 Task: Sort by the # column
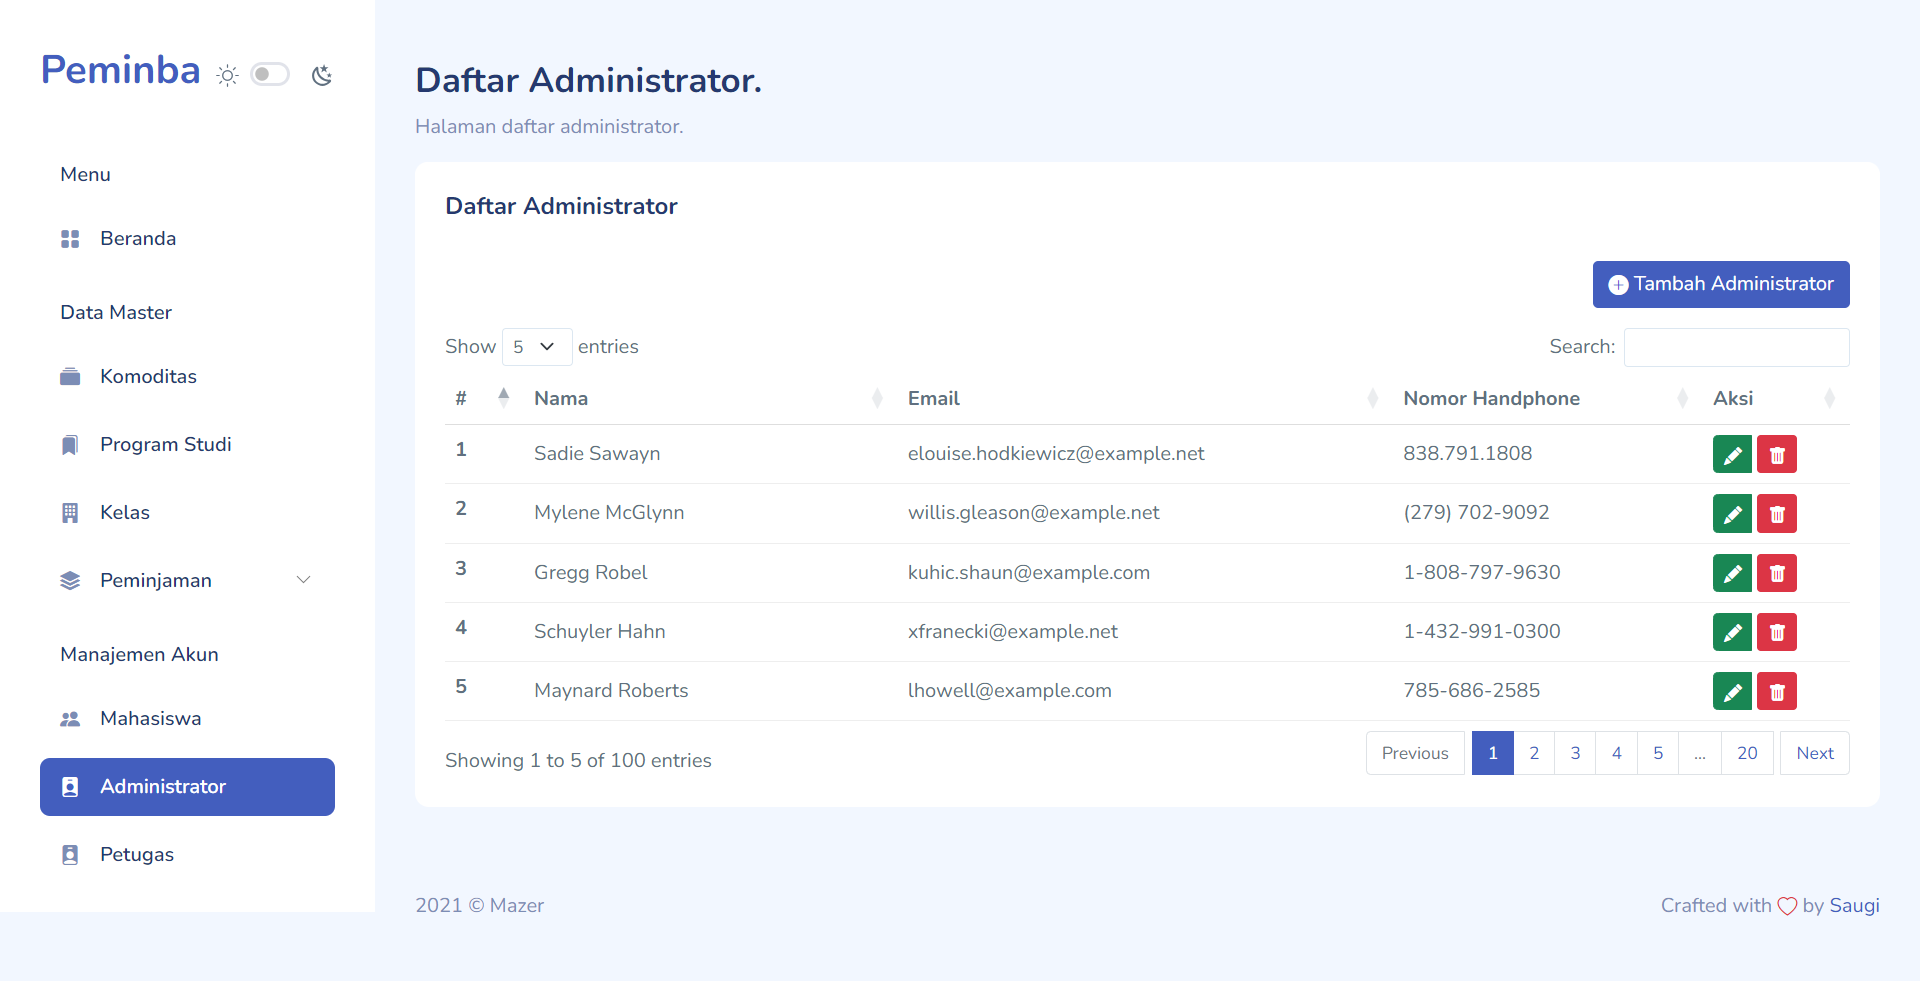(483, 398)
